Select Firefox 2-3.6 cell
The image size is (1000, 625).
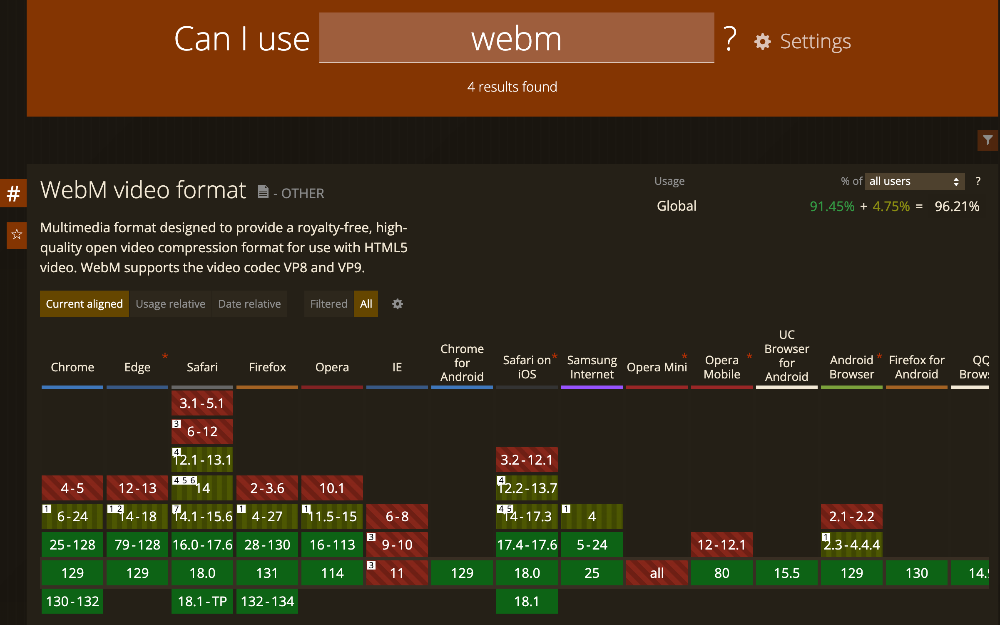267,488
